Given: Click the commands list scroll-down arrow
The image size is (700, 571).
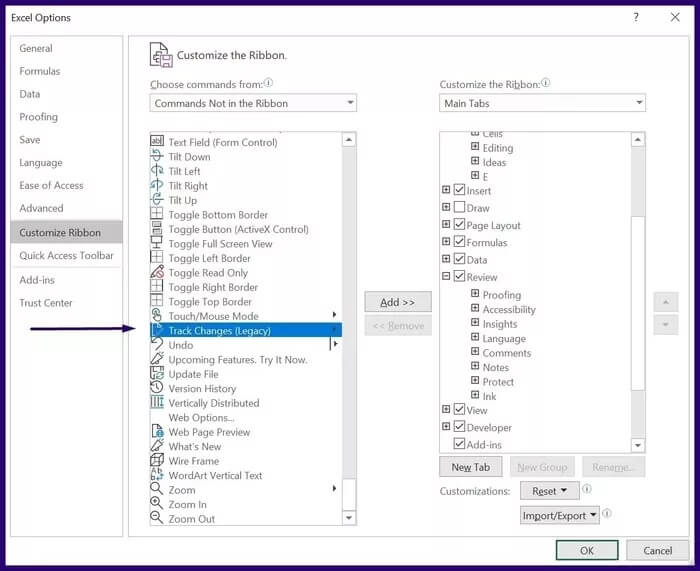Looking at the screenshot, I should pos(349,518).
